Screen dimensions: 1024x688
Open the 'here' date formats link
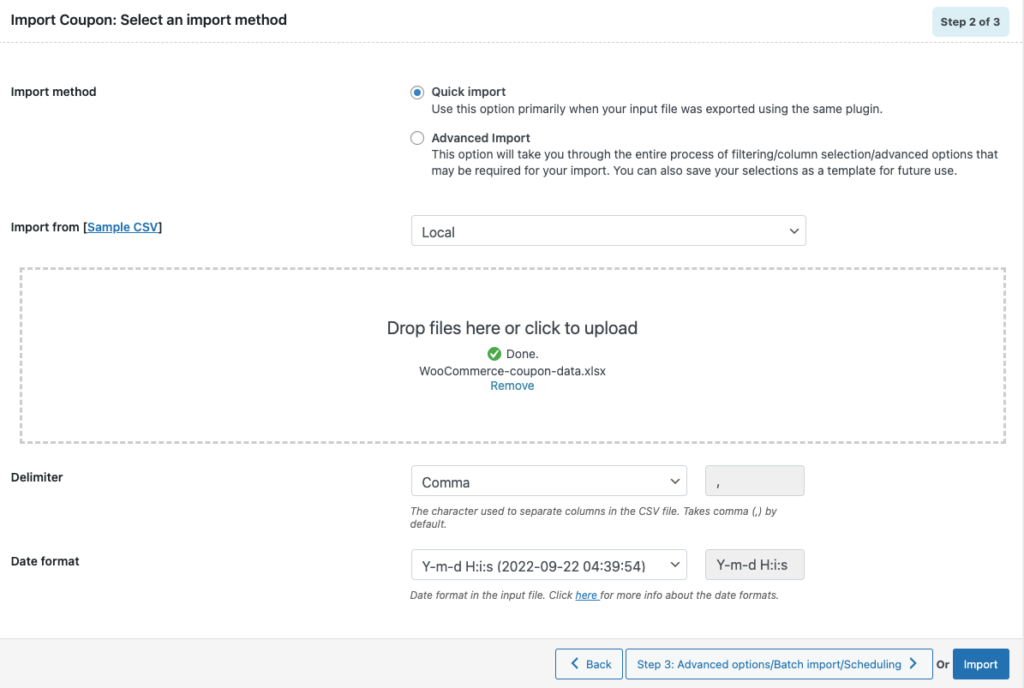coord(586,595)
